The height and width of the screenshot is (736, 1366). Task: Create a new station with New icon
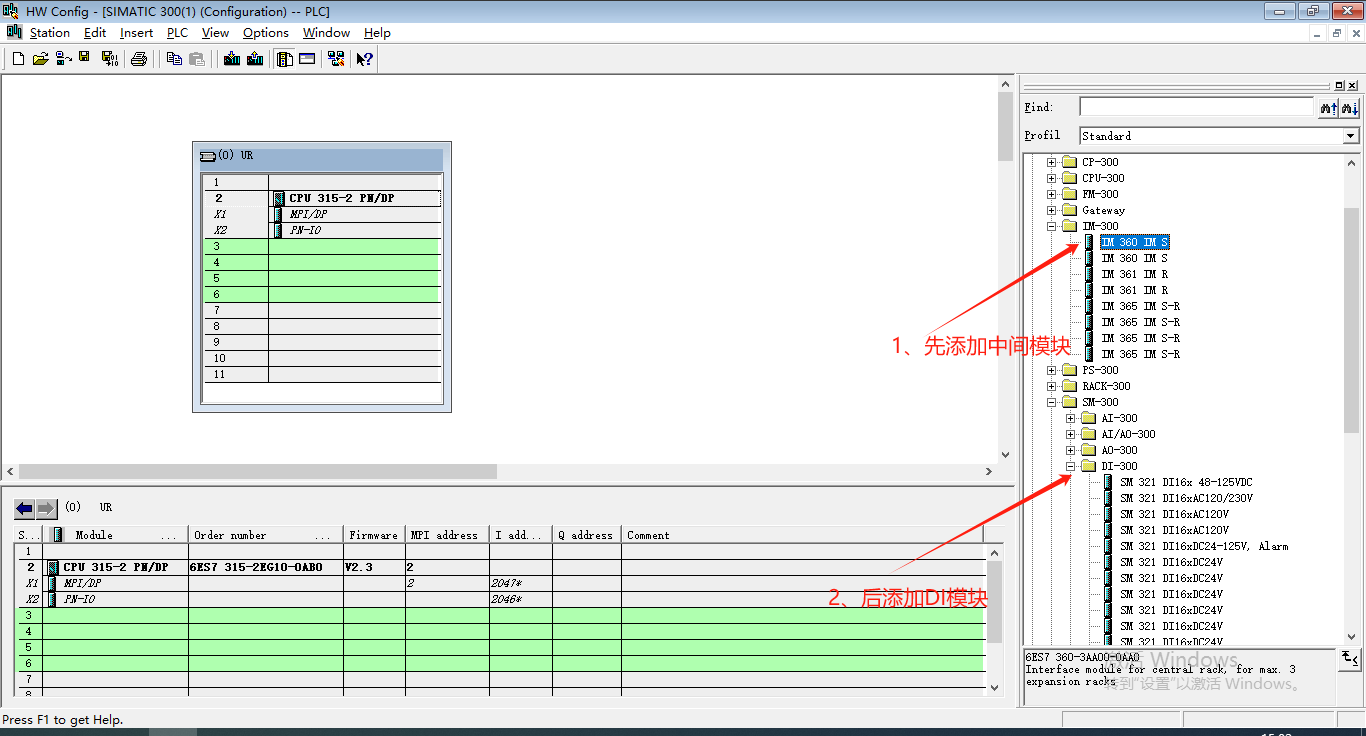coord(18,59)
